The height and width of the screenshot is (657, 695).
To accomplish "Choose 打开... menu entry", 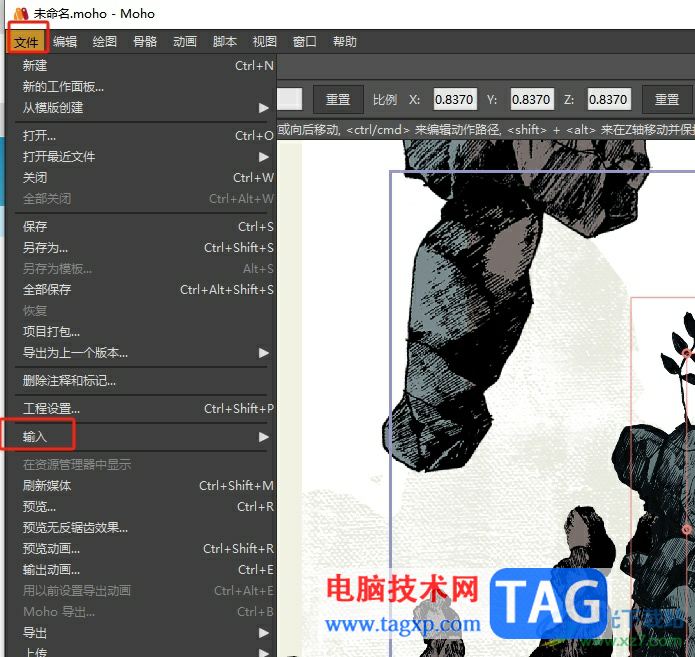I will 142,136.
